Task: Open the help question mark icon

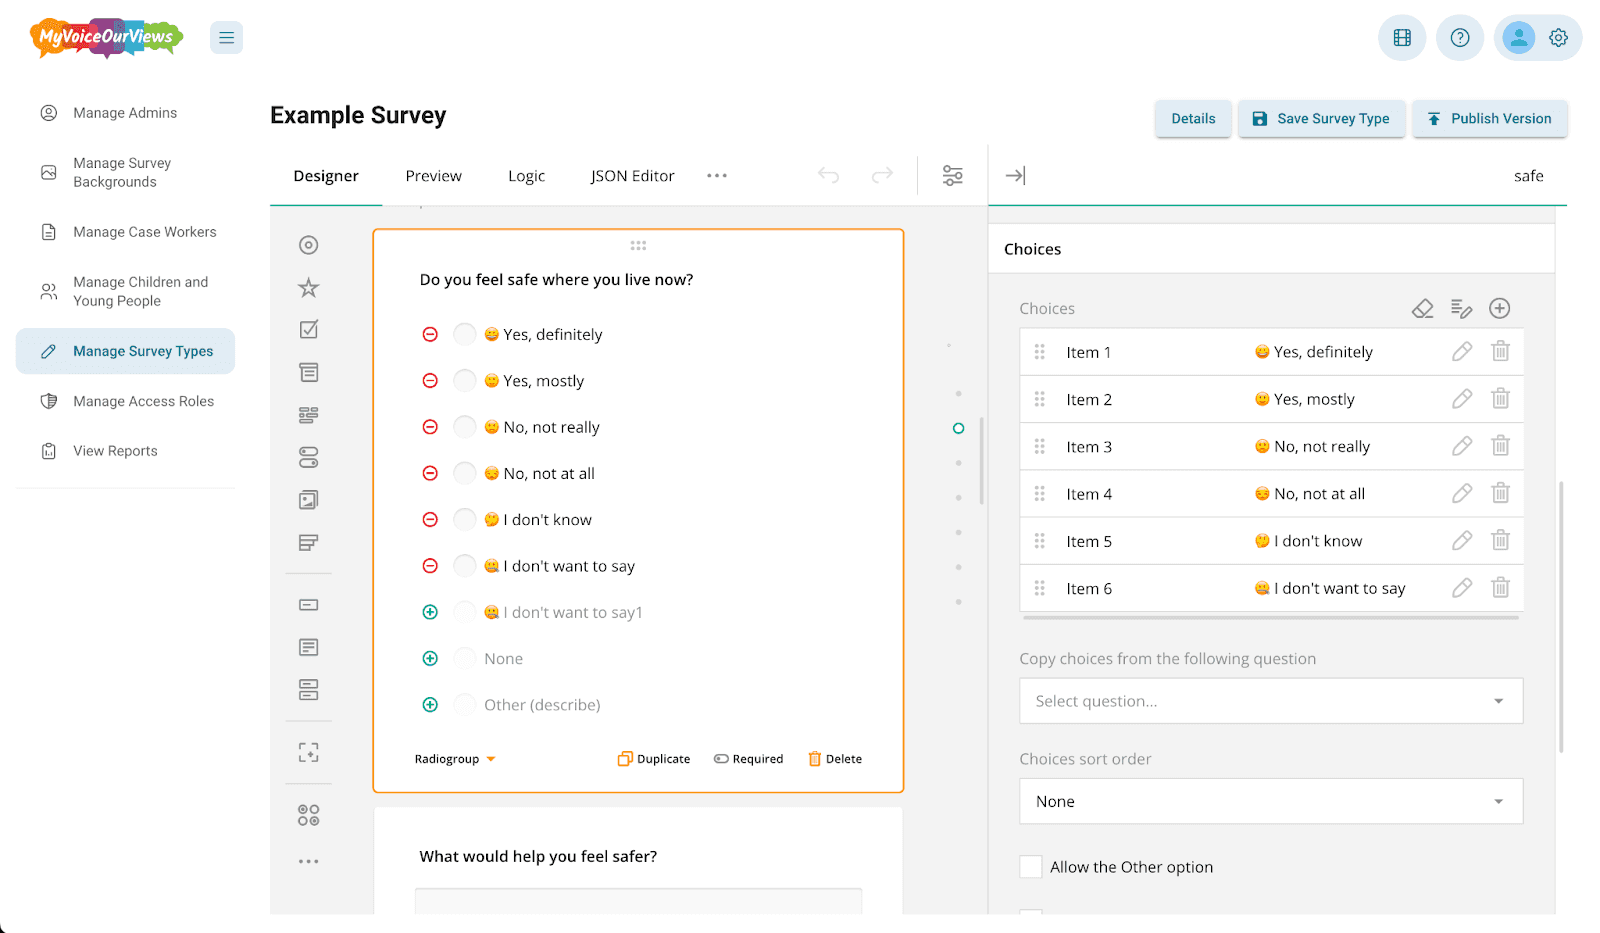Action: point(1459,38)
